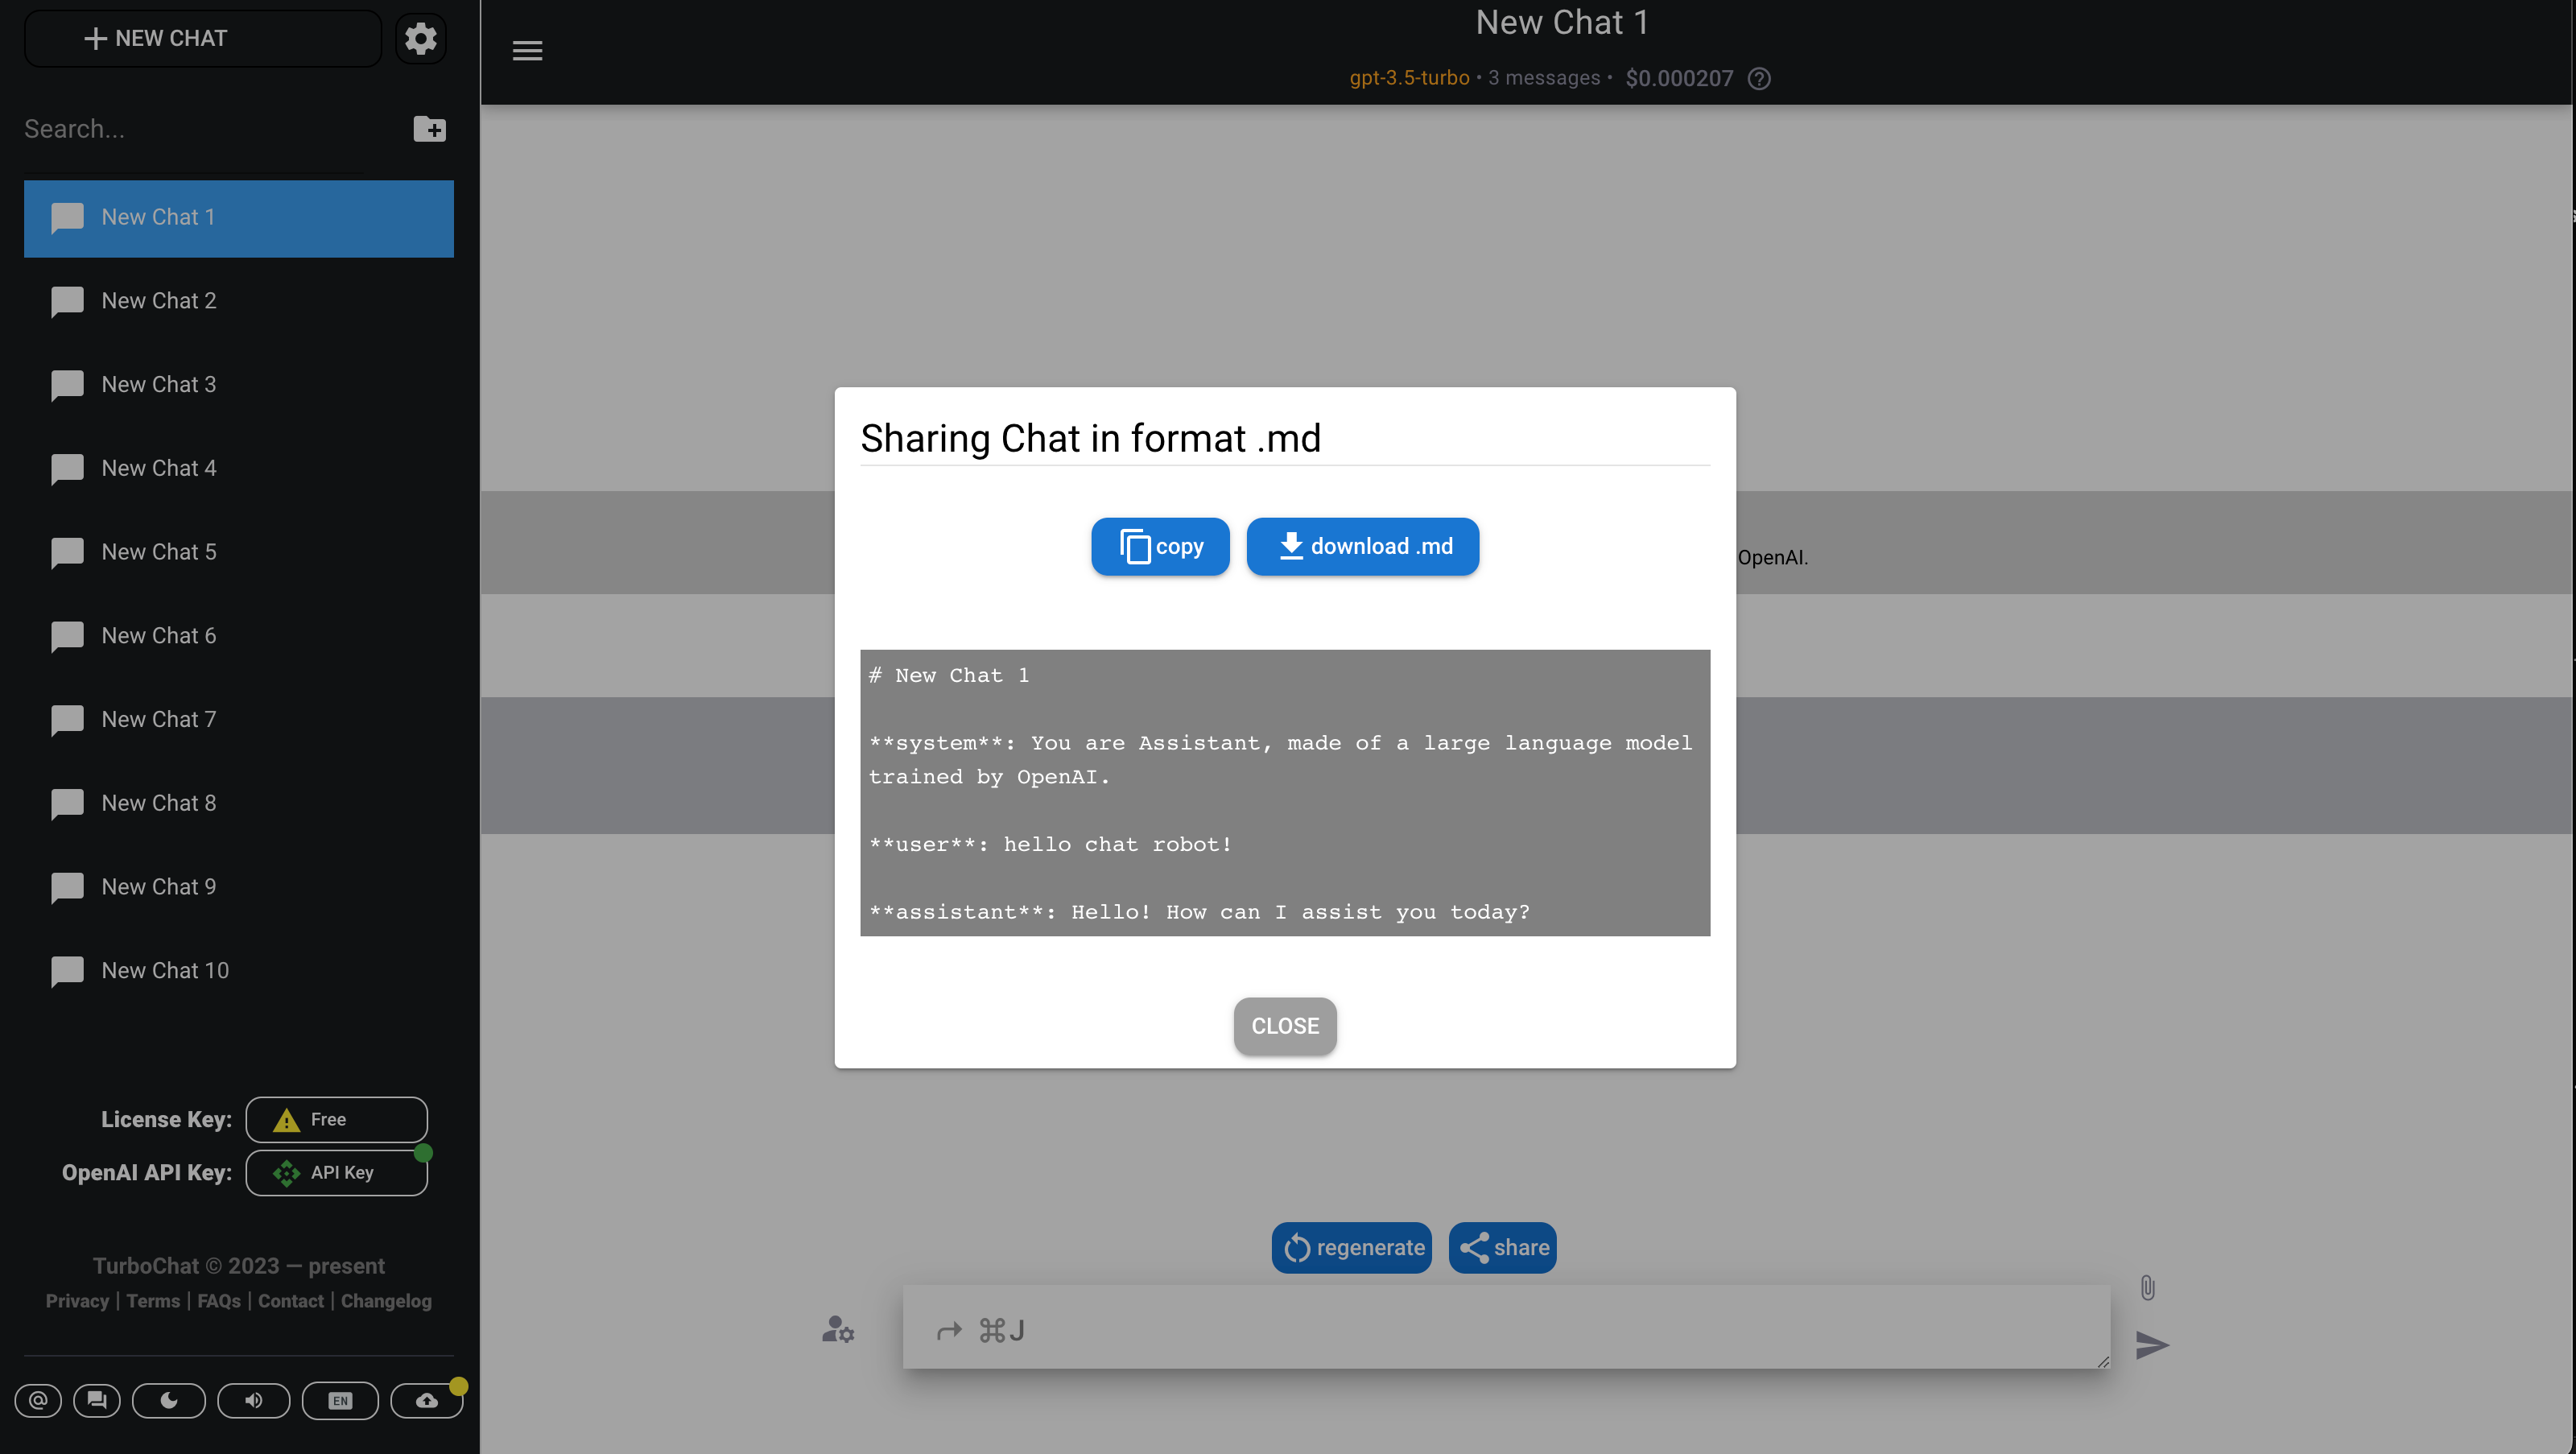Open the EN language selector
Image resolution: width=2576 pixels, height=1454 pixels.
tap(340, 1400)
